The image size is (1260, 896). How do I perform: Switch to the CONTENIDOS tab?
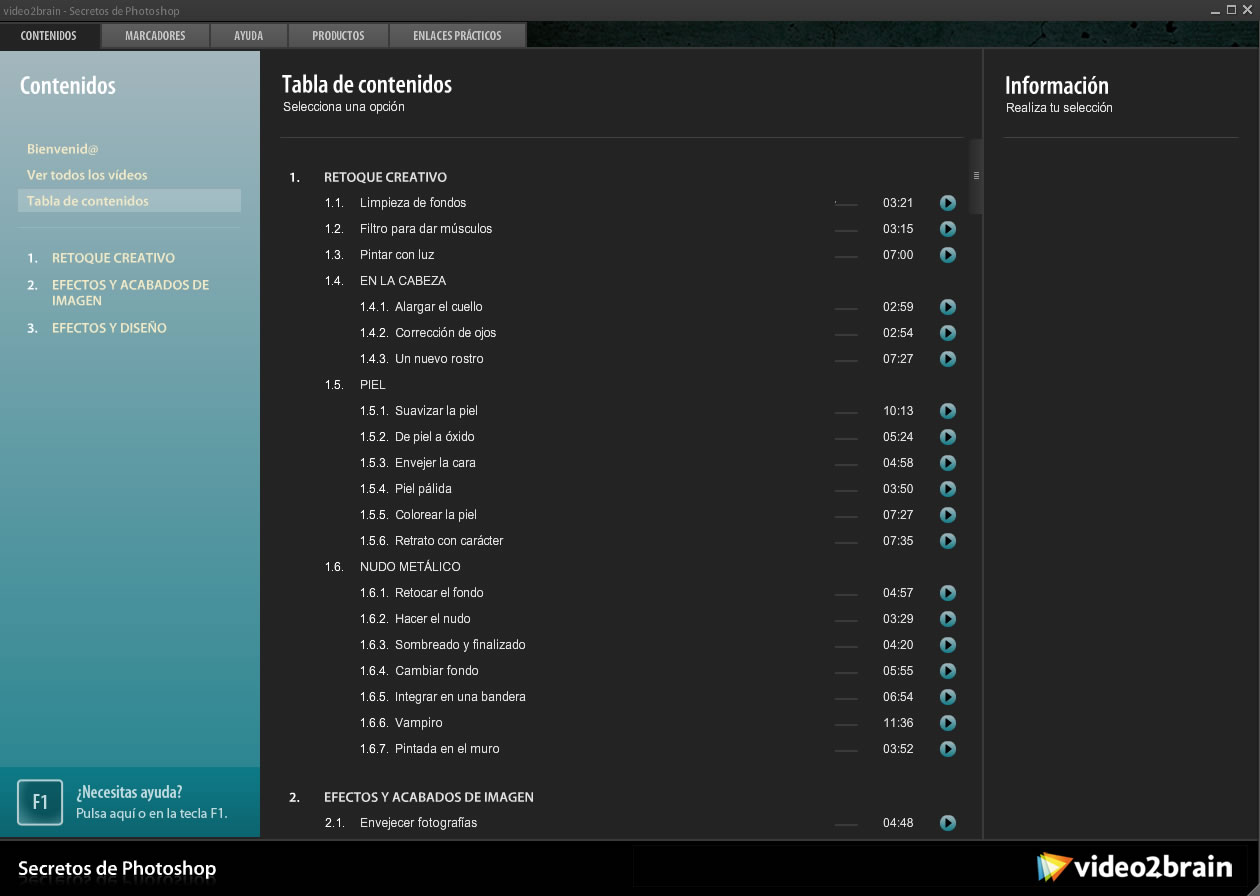click(49, 36)
